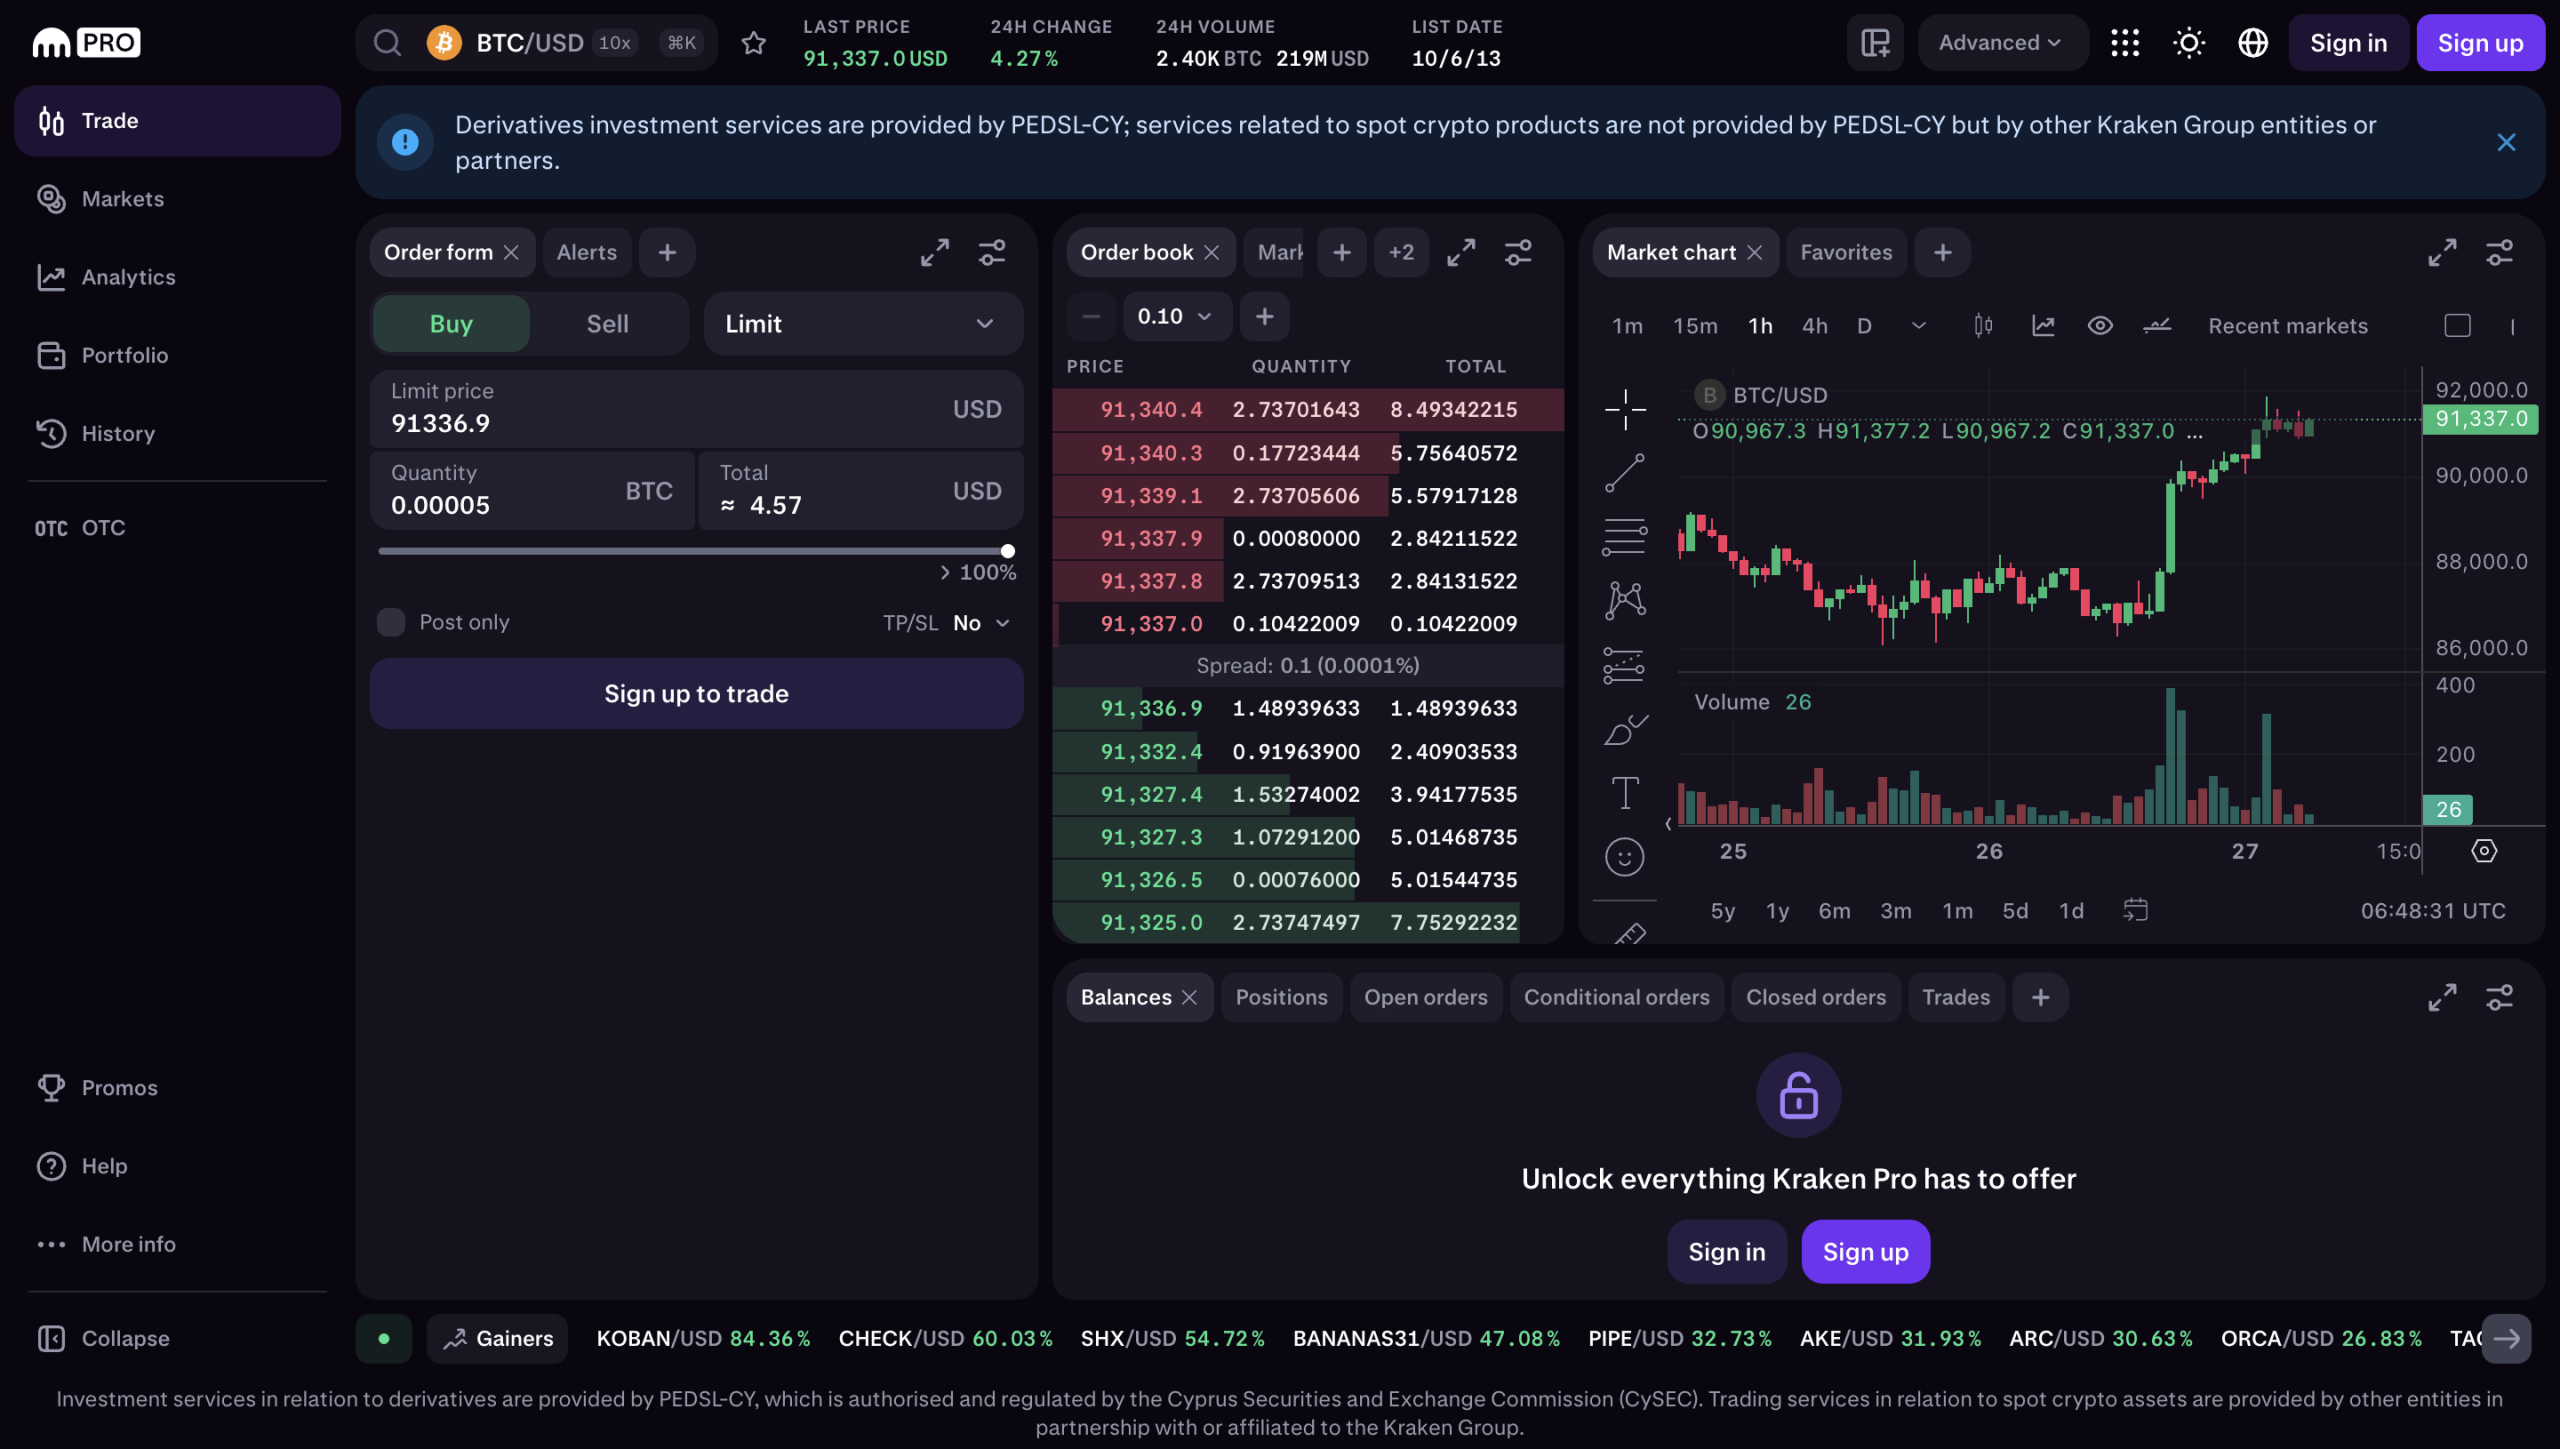Toggle the chart layout square checkbox
The image size is (2560, 1449).
pyautogui.click(x=2457, y=325)
